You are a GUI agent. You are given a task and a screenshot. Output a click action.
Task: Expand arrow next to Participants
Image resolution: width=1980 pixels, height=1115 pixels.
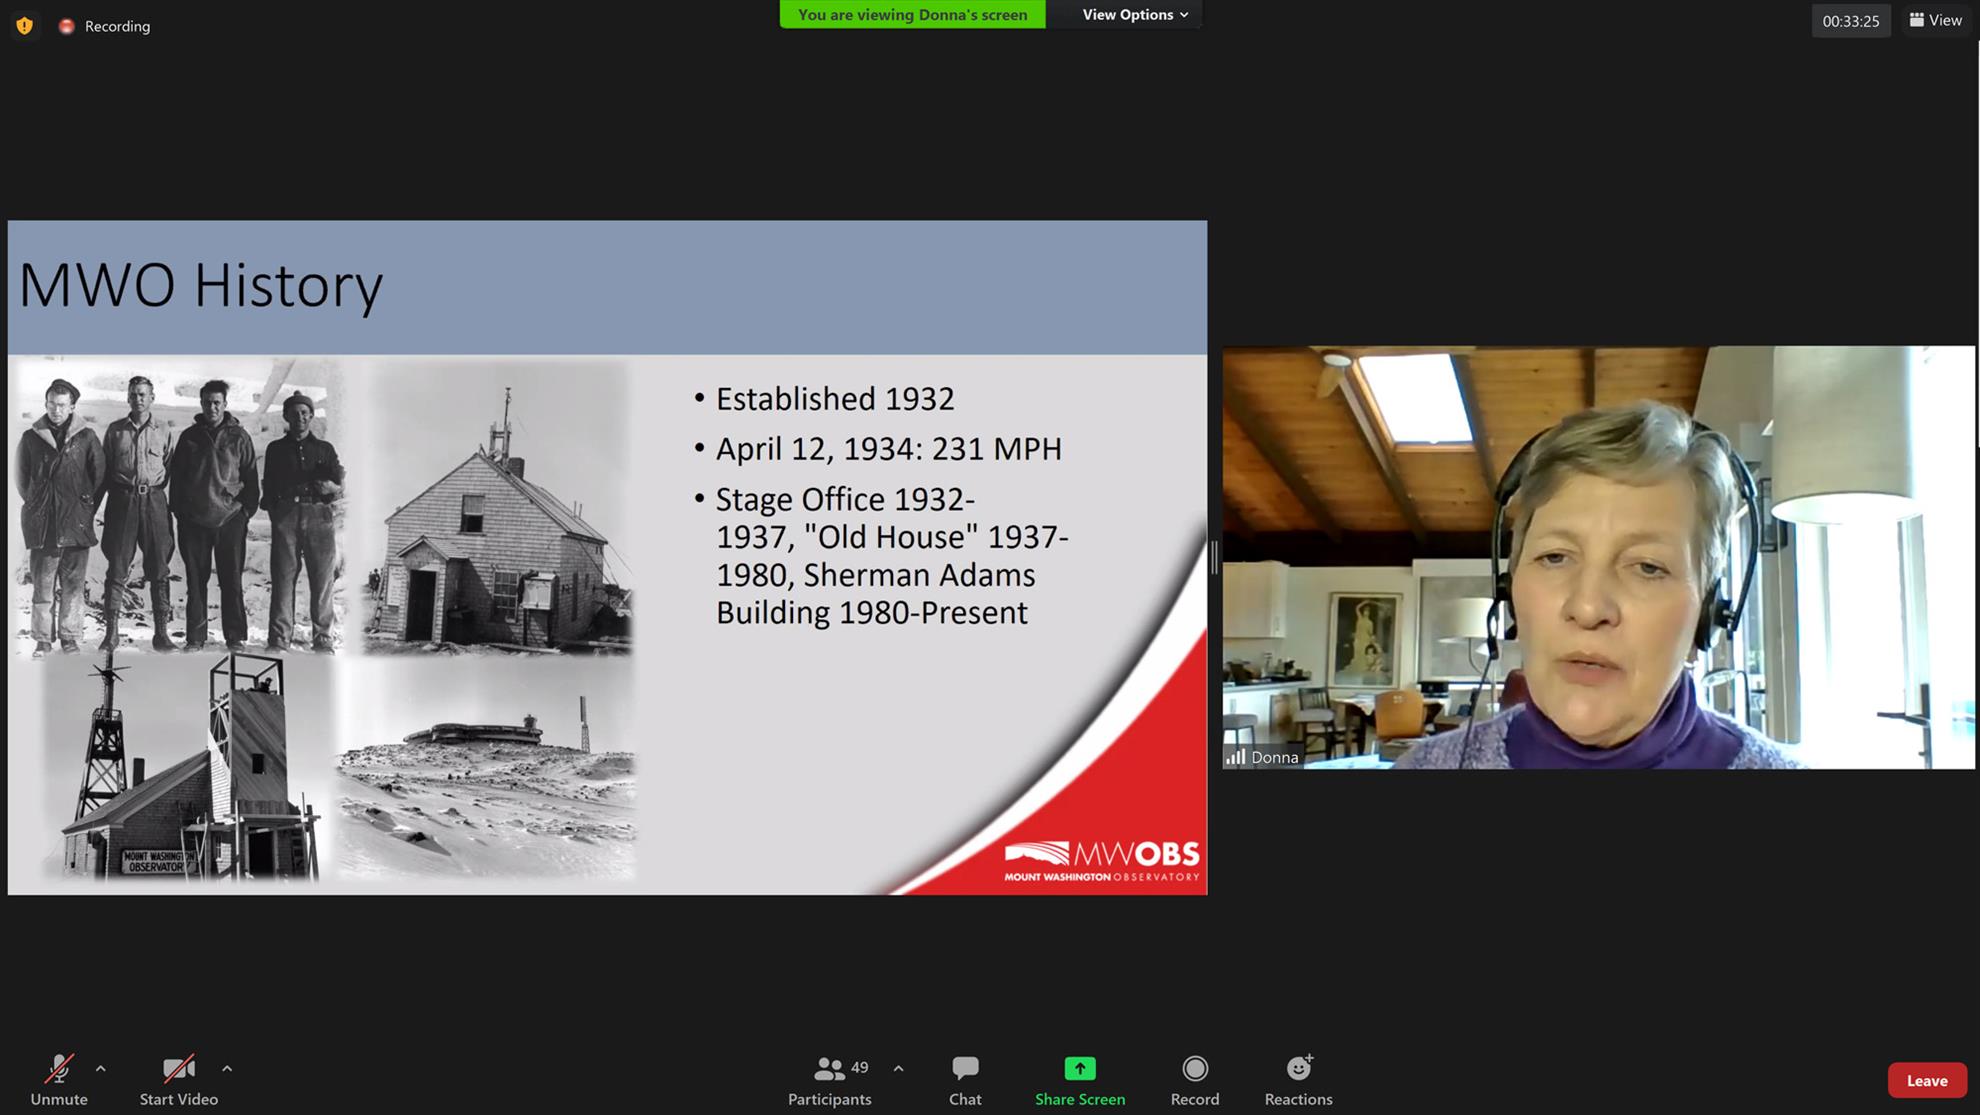[x=898, y=1069]
